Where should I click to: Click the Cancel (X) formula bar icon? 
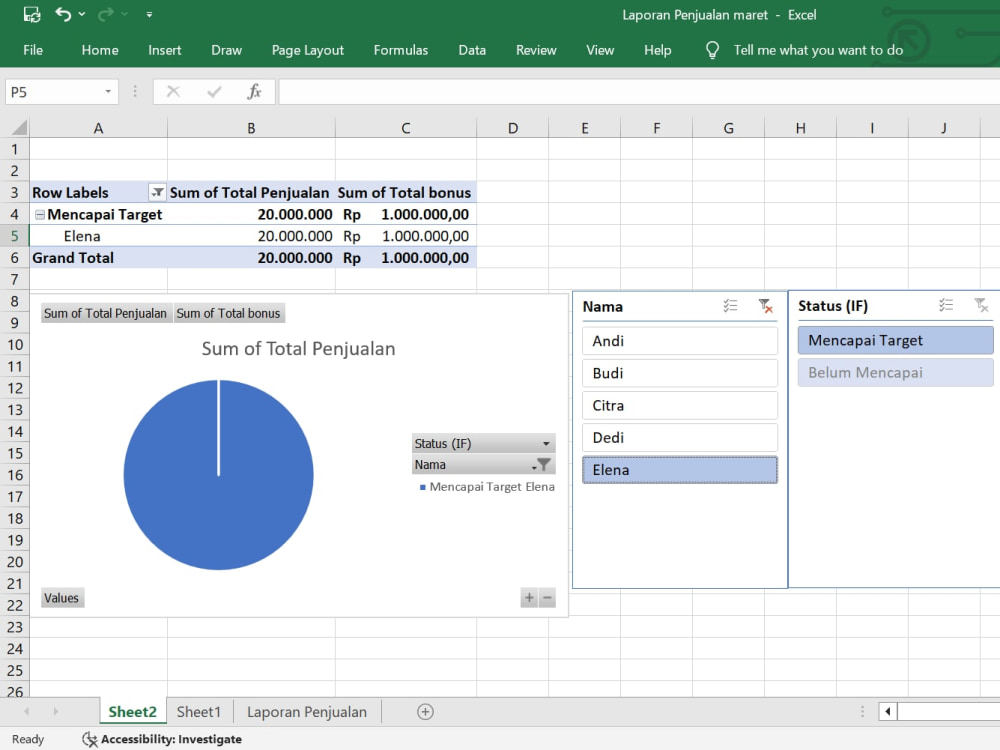(173, 92)
